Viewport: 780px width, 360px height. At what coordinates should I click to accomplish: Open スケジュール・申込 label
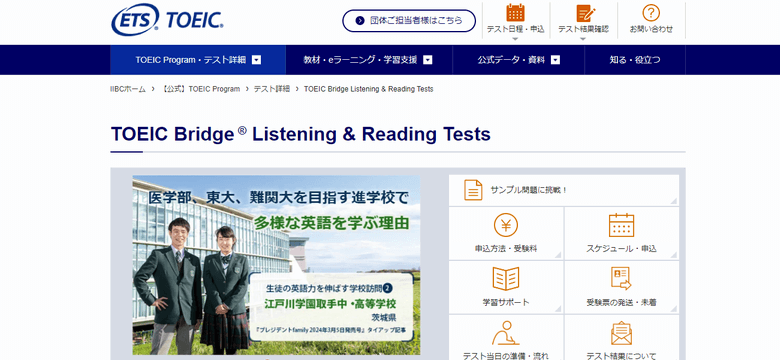point(621,248)
